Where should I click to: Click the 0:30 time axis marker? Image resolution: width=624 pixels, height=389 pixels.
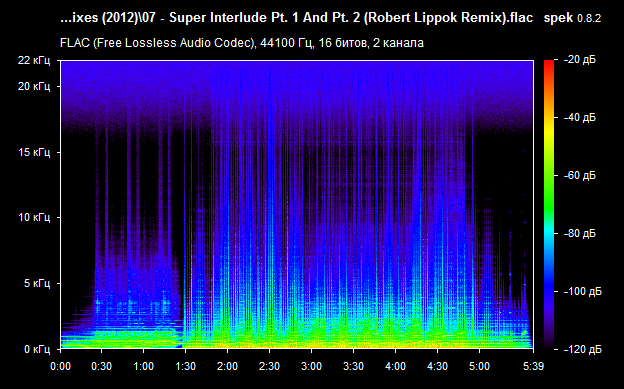pos(101,366)
